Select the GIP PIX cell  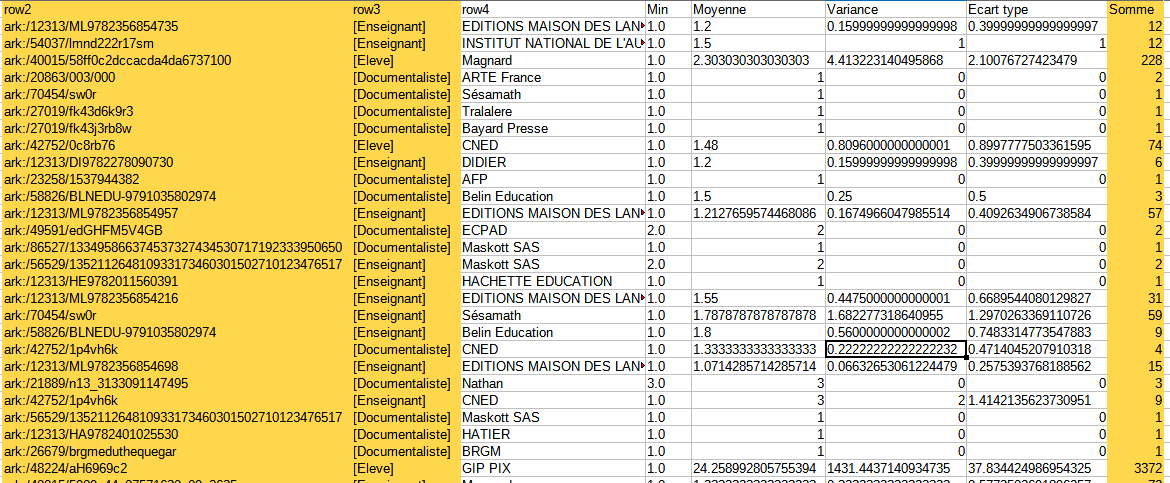[x=551, y=468]
